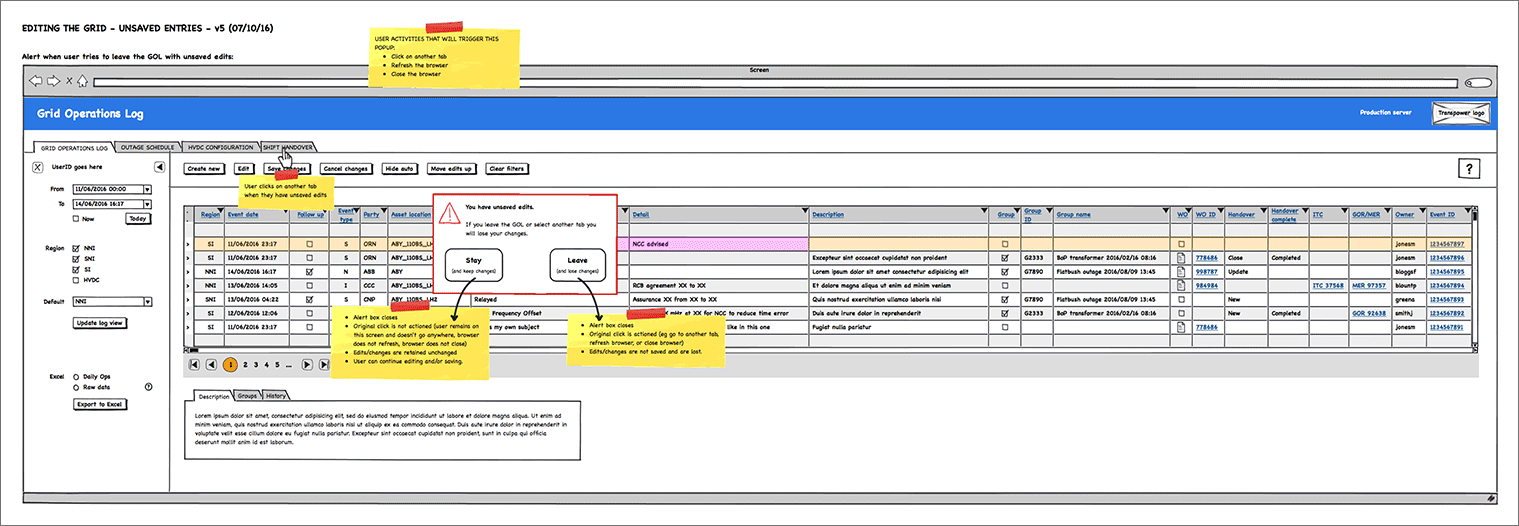Click the Excel info help icon

(148, 386)
